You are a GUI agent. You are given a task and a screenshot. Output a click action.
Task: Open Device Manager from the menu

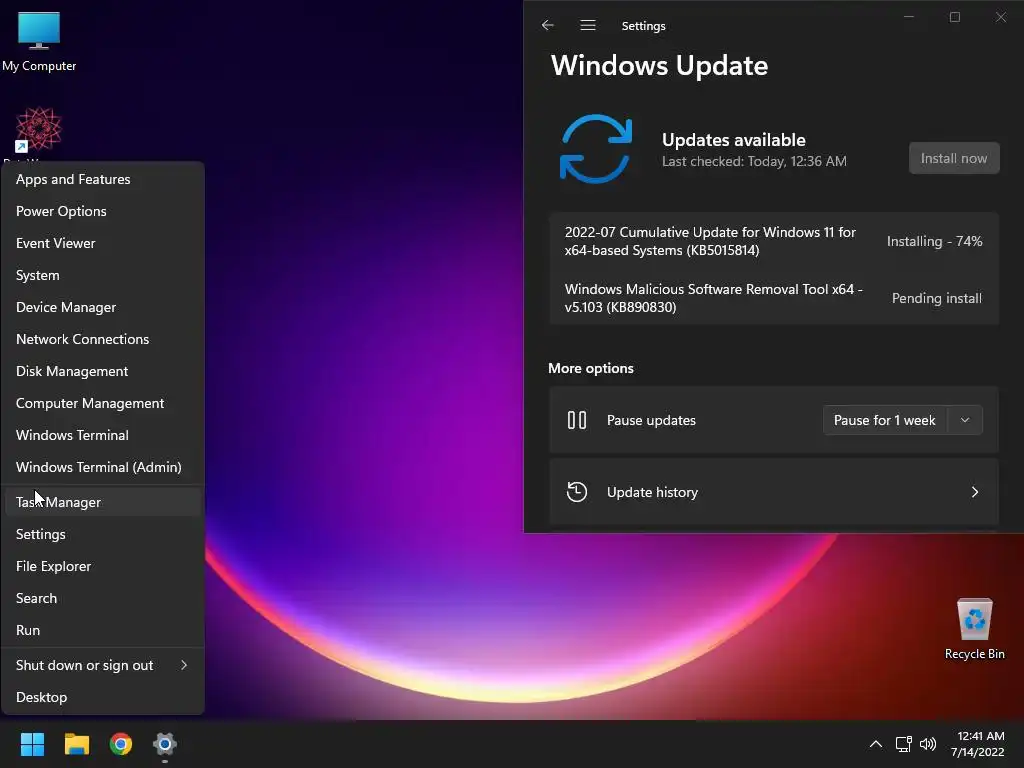click(103, 307)
